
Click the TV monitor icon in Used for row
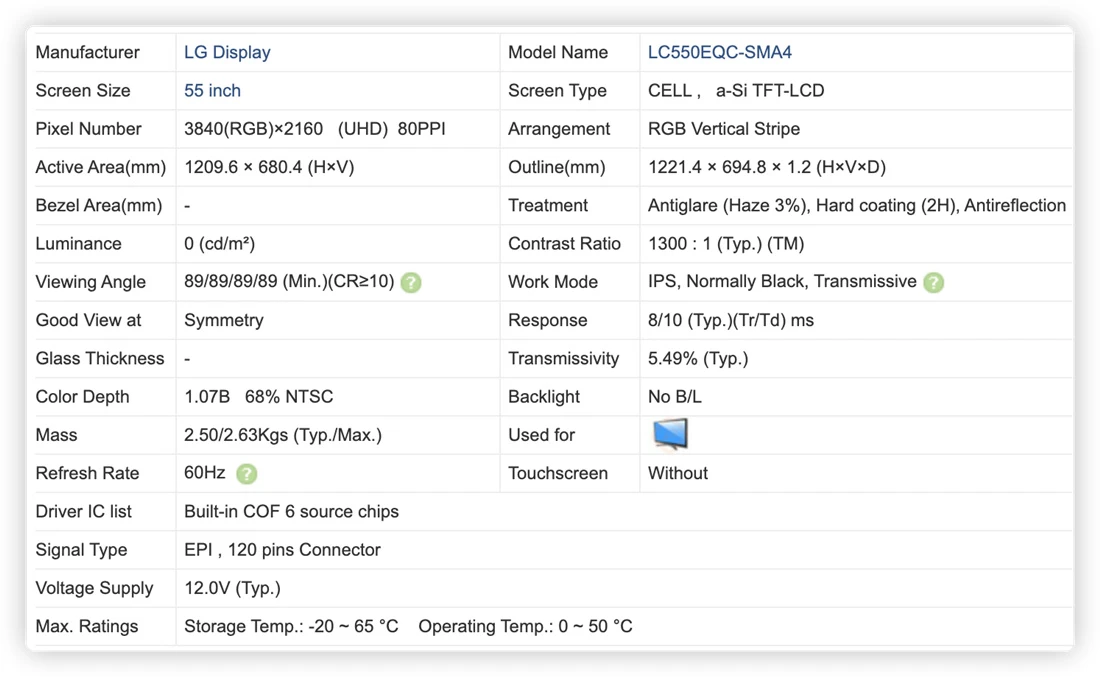[x=670, y=434]
